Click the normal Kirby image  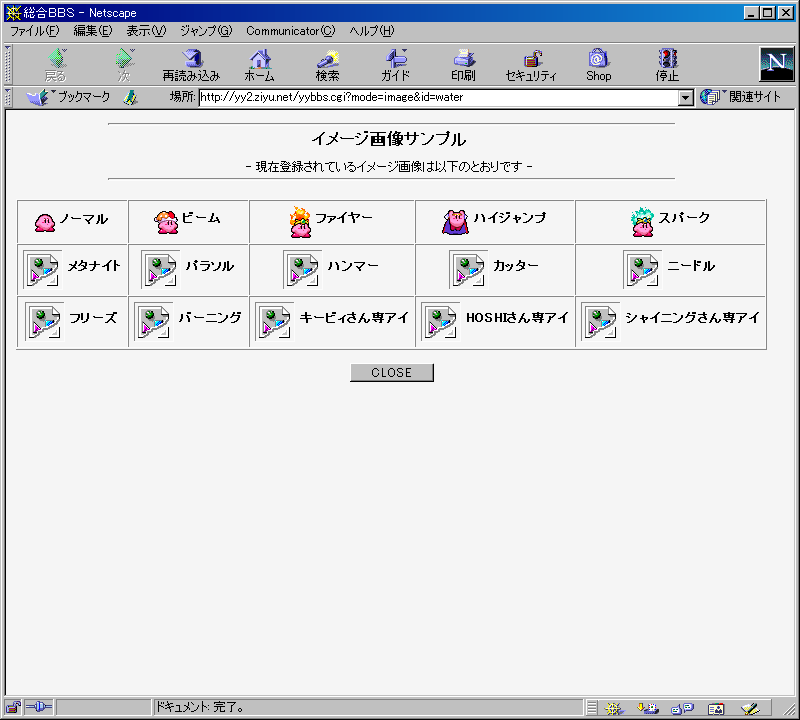click(45, 222)
